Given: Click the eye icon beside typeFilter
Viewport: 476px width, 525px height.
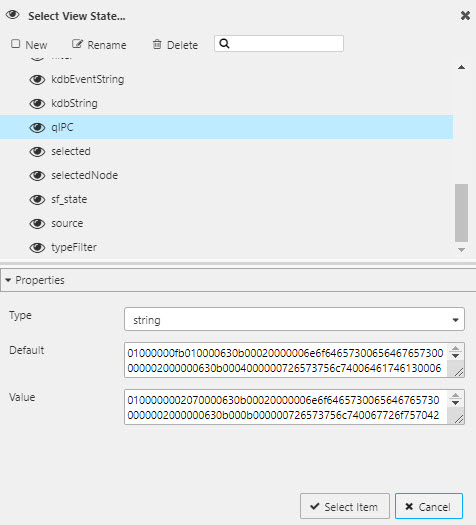Looking at the screenshot, I should point(37,248).
